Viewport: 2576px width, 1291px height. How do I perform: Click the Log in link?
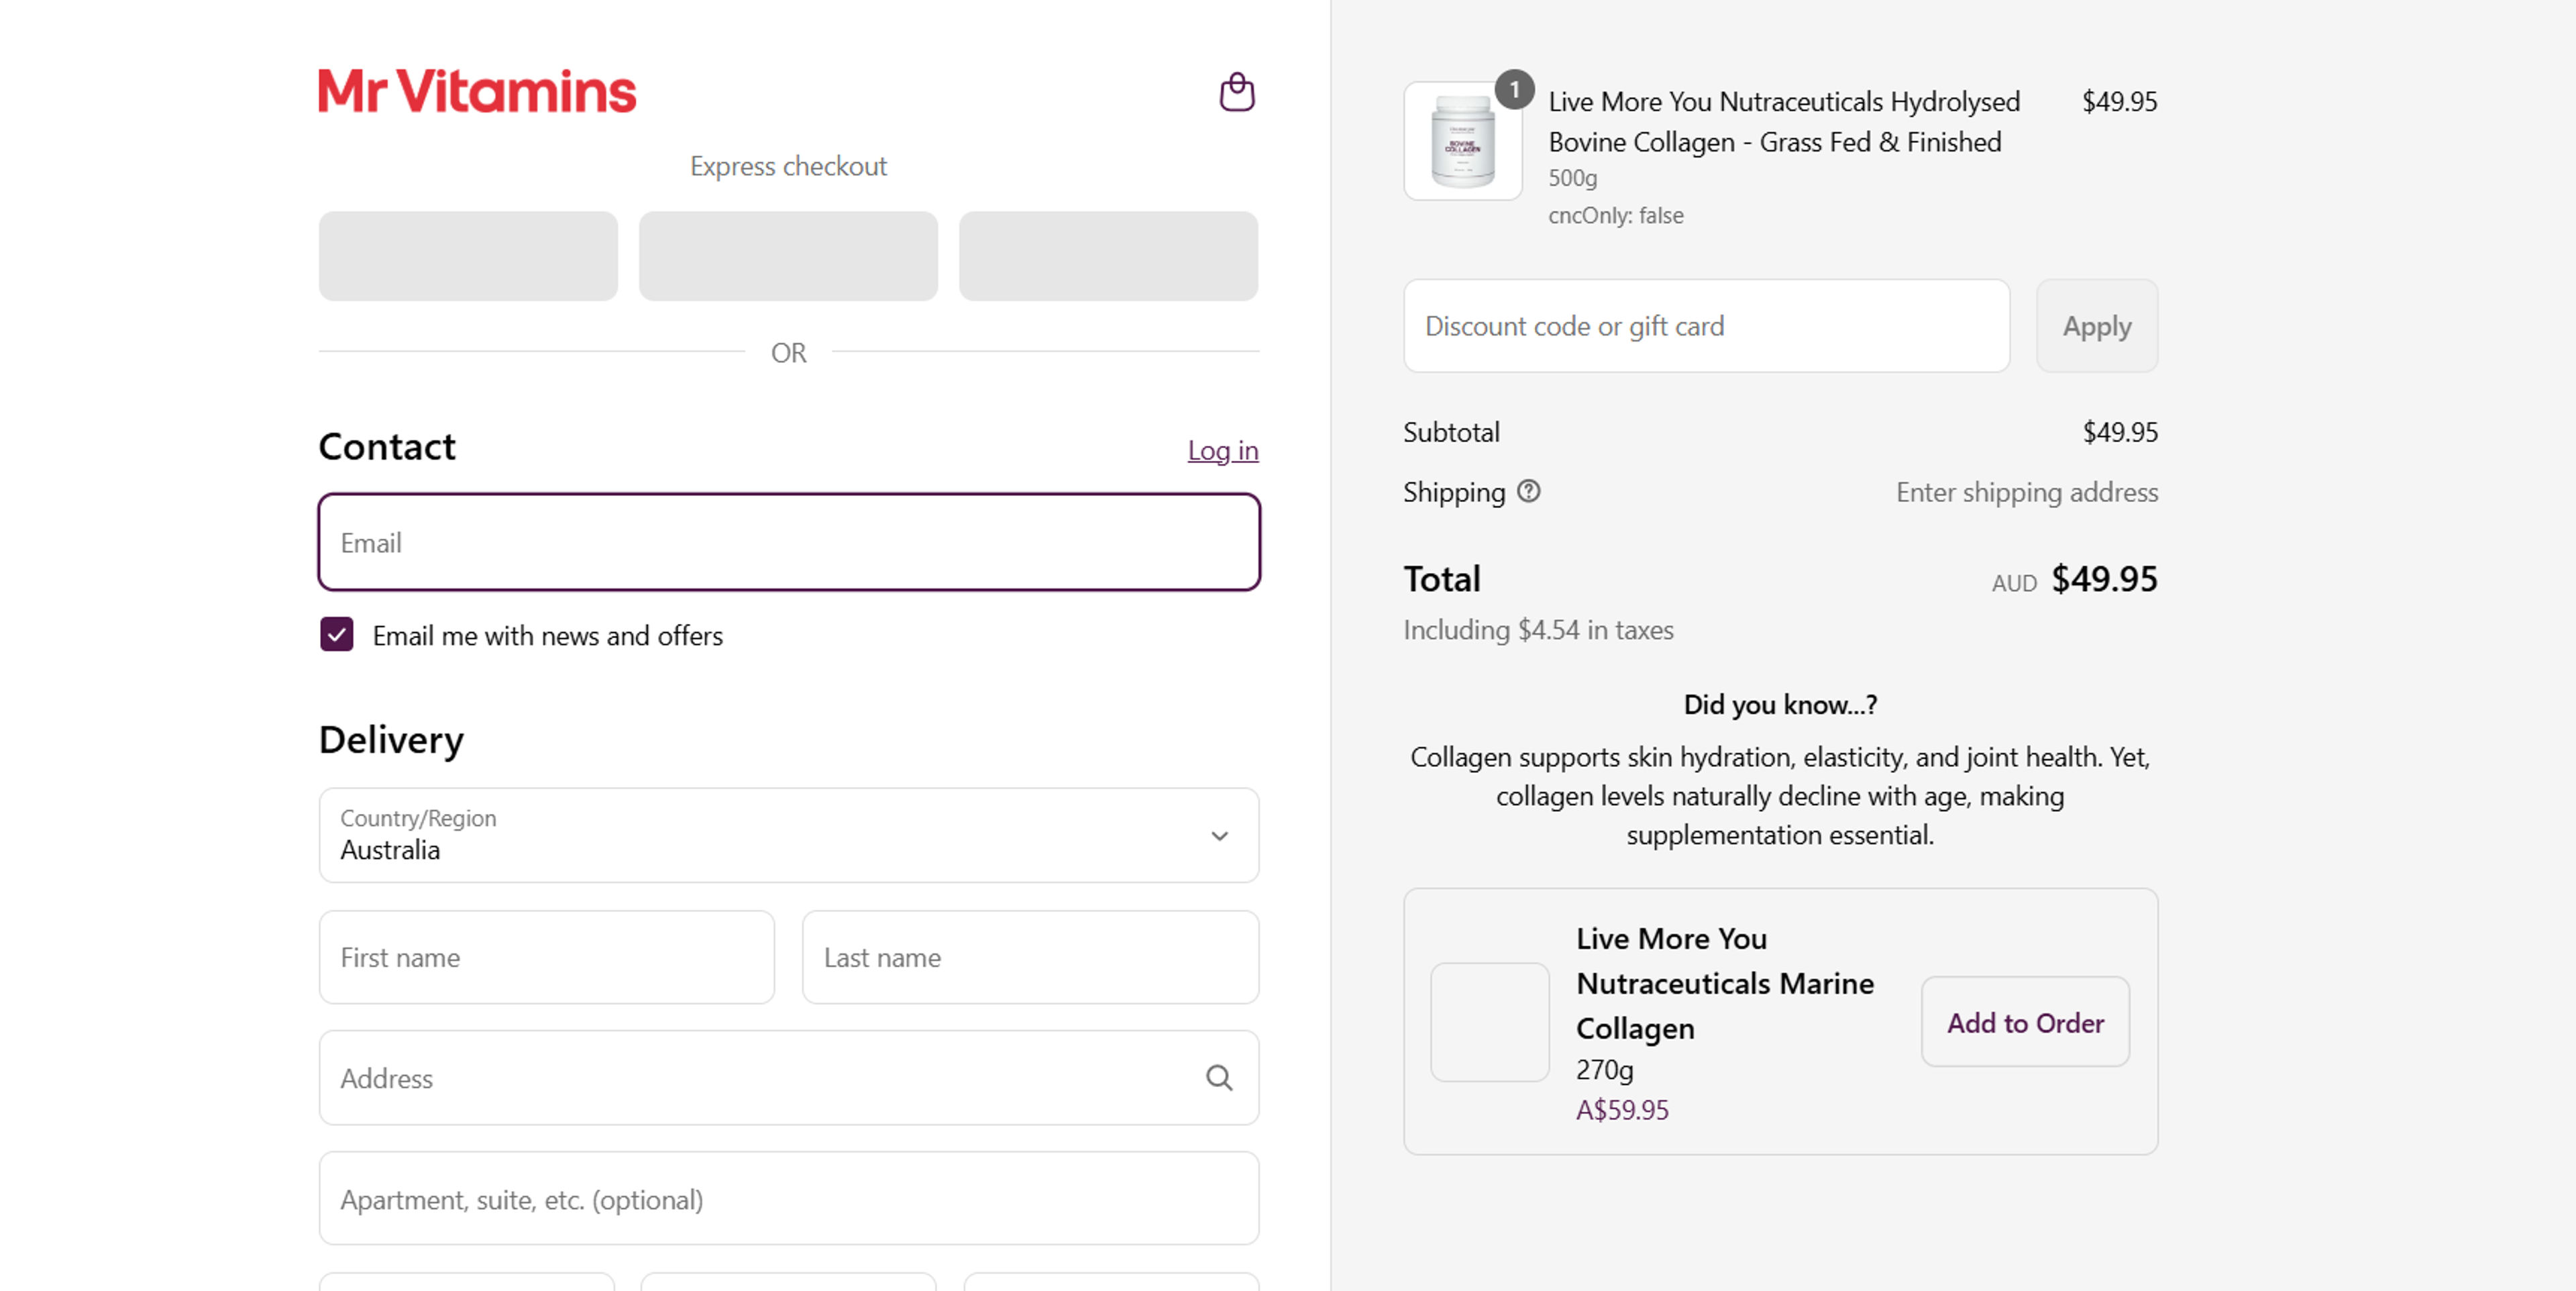[1222, 450]
